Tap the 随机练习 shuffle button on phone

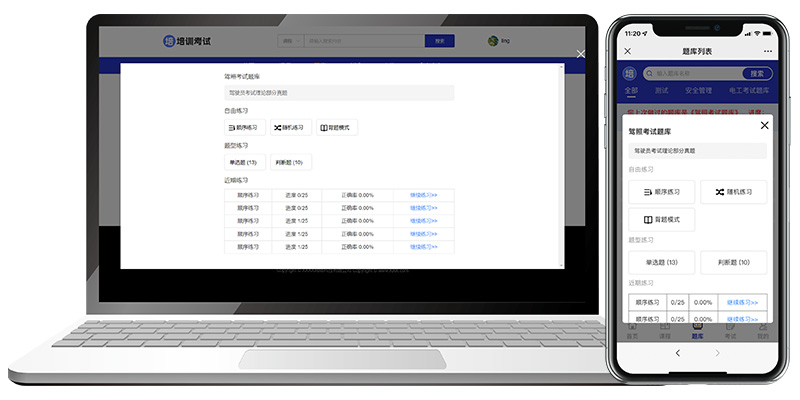[x=734, y=191]
